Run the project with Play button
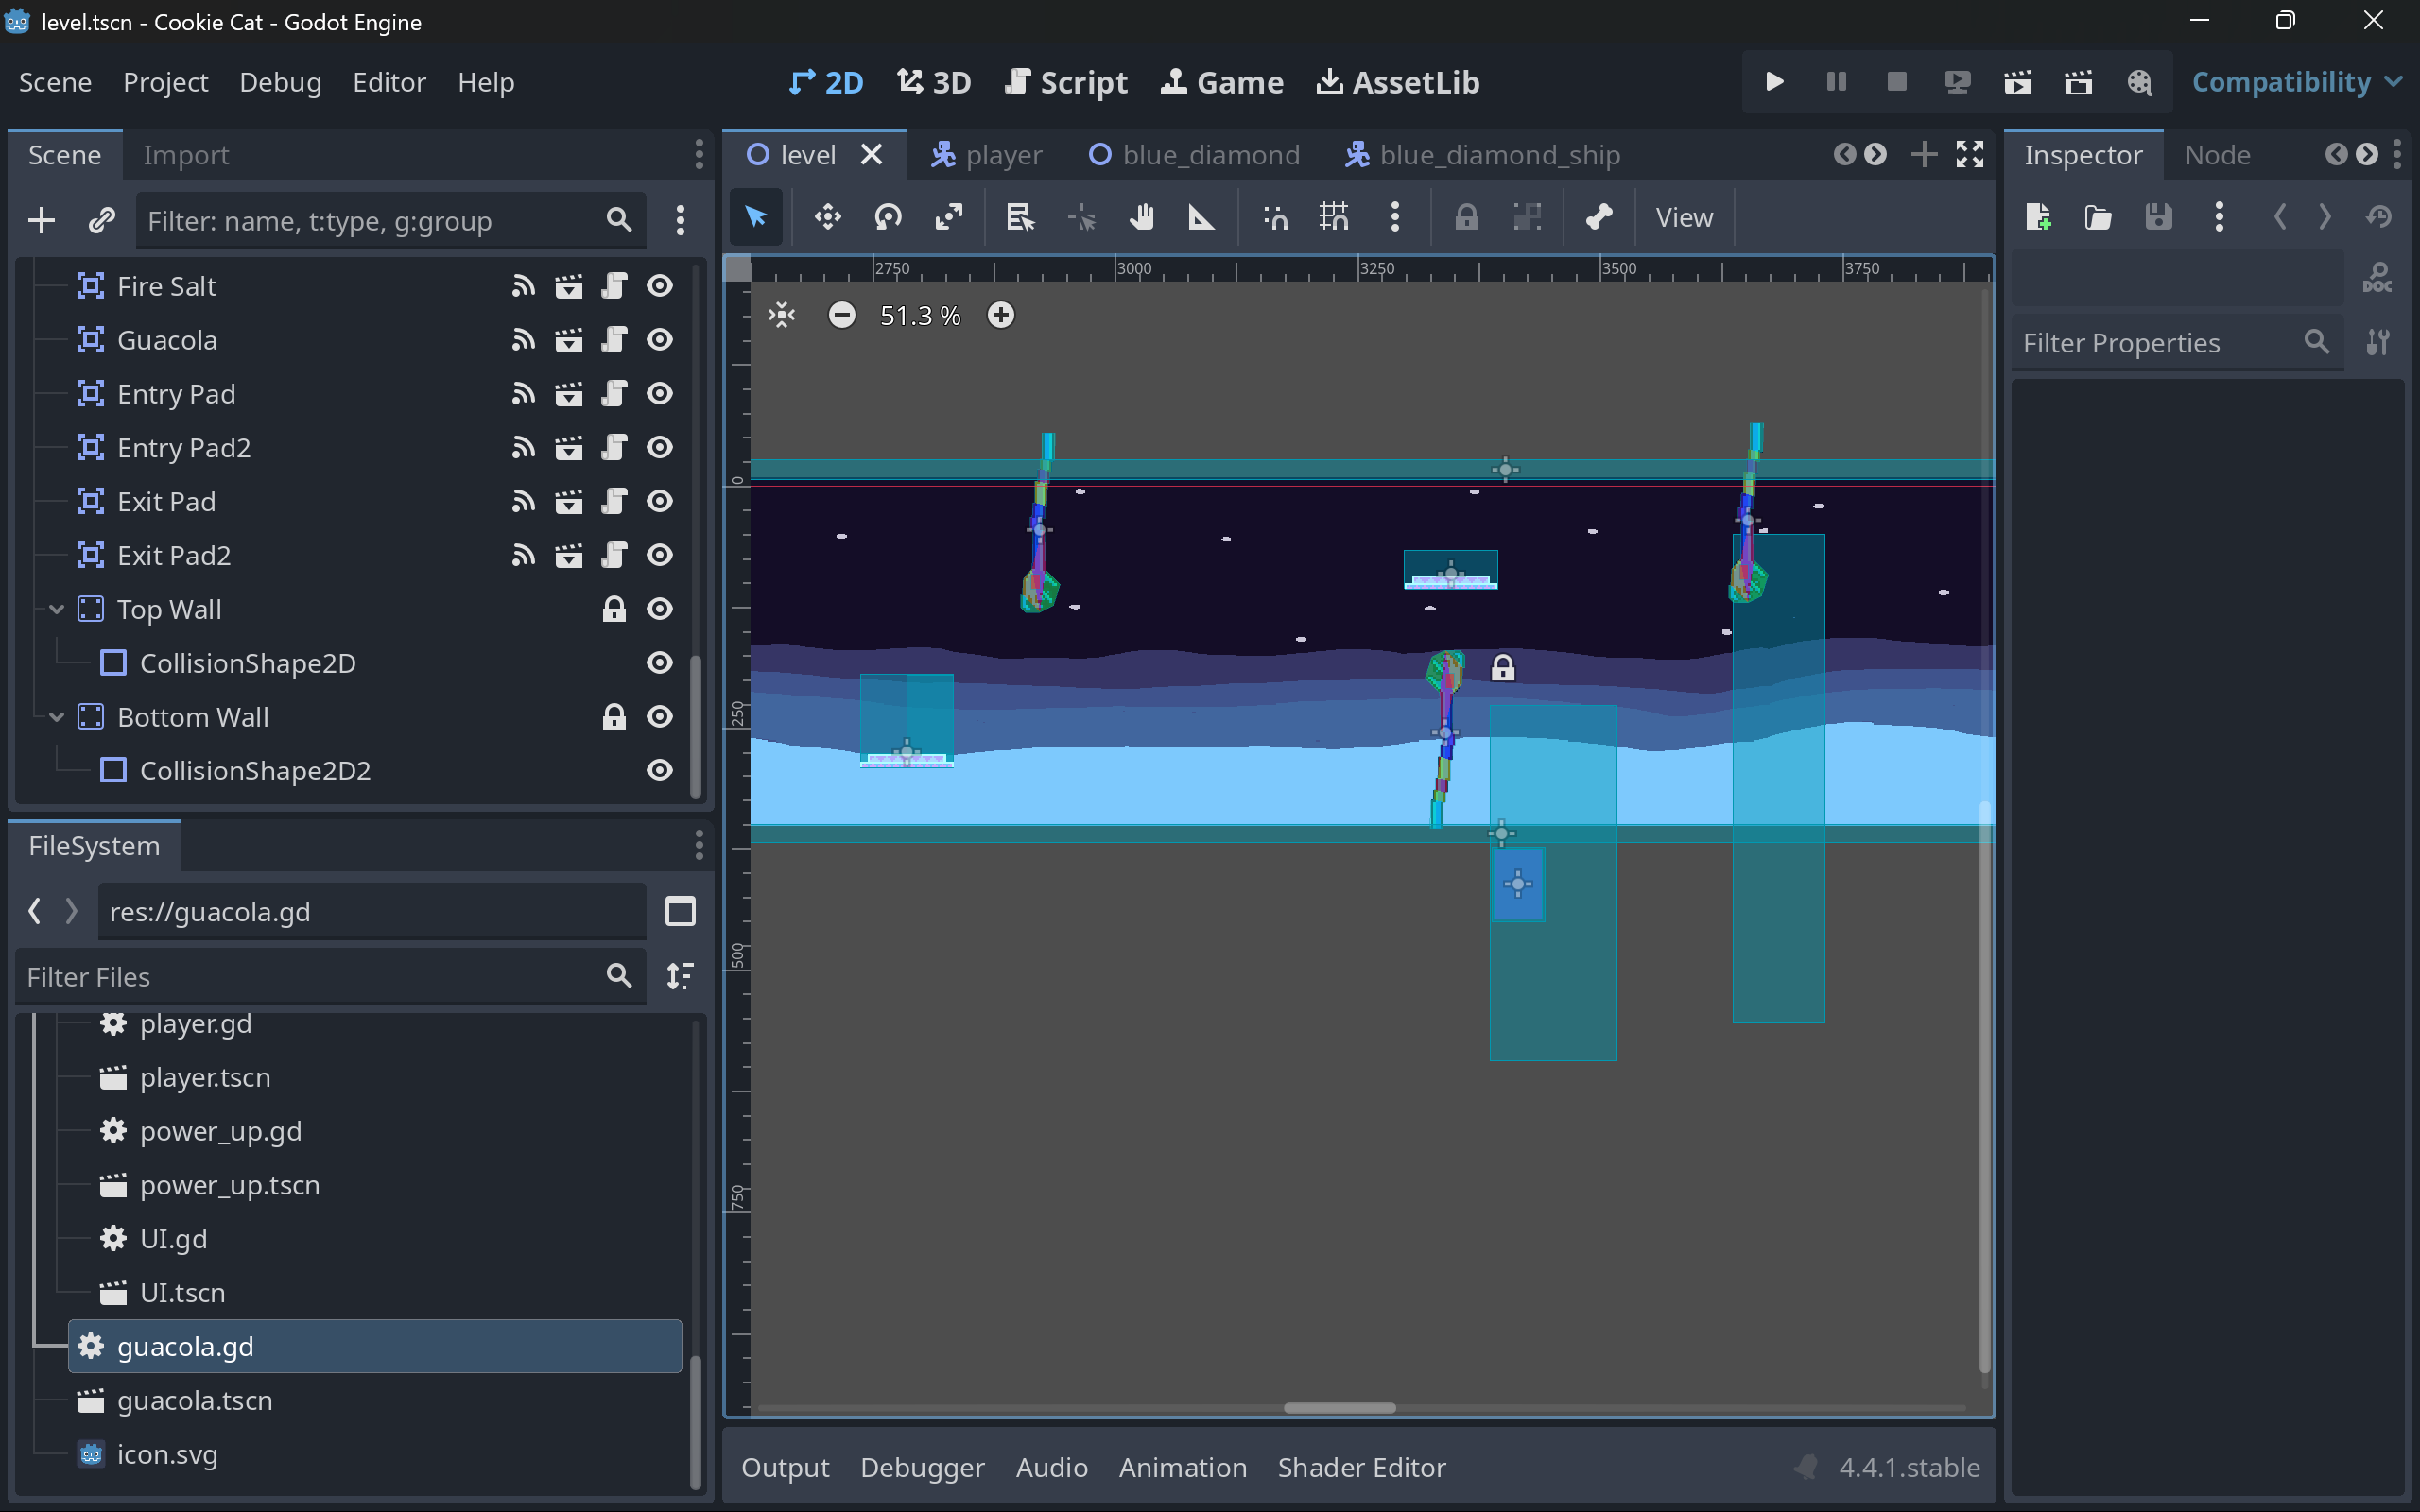This screenshot has height=1512, width=2420. click(1774, 82)
